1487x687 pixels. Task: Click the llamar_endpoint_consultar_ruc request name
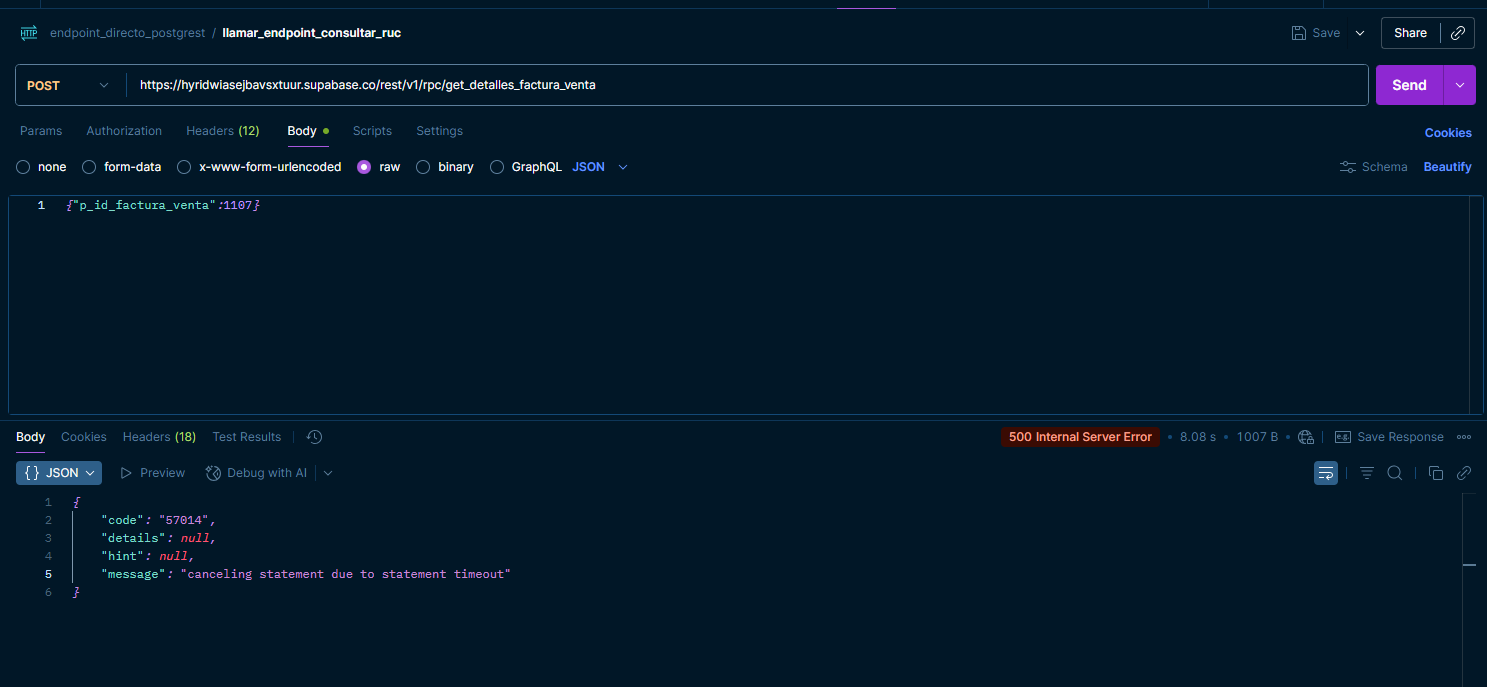311,33
